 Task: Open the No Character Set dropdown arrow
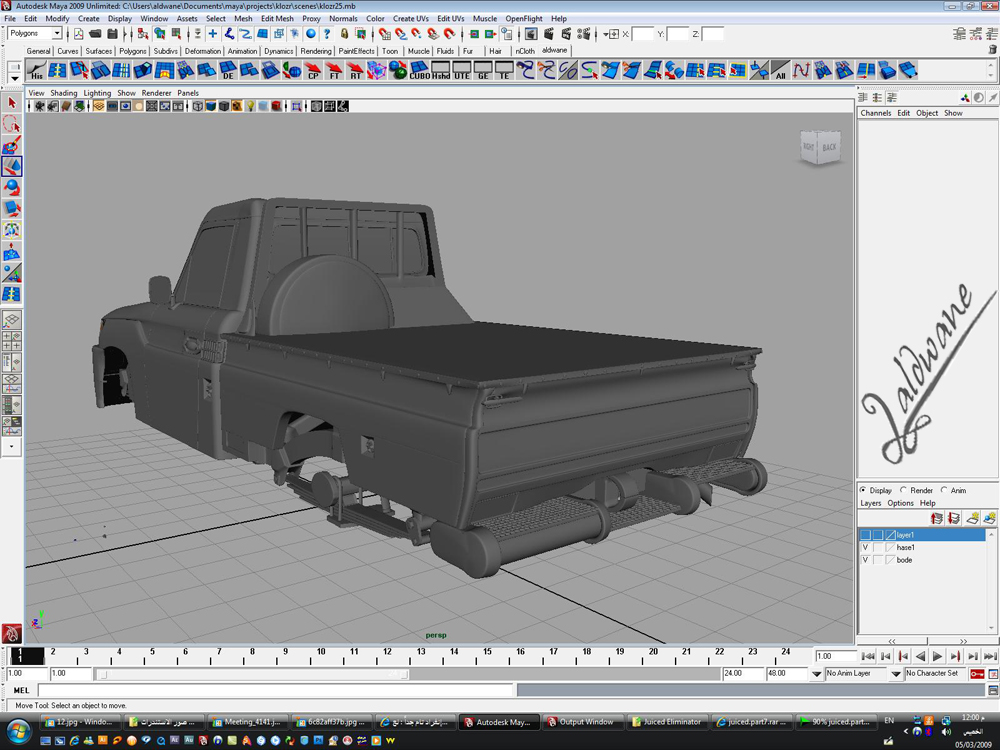coord(896,673)
